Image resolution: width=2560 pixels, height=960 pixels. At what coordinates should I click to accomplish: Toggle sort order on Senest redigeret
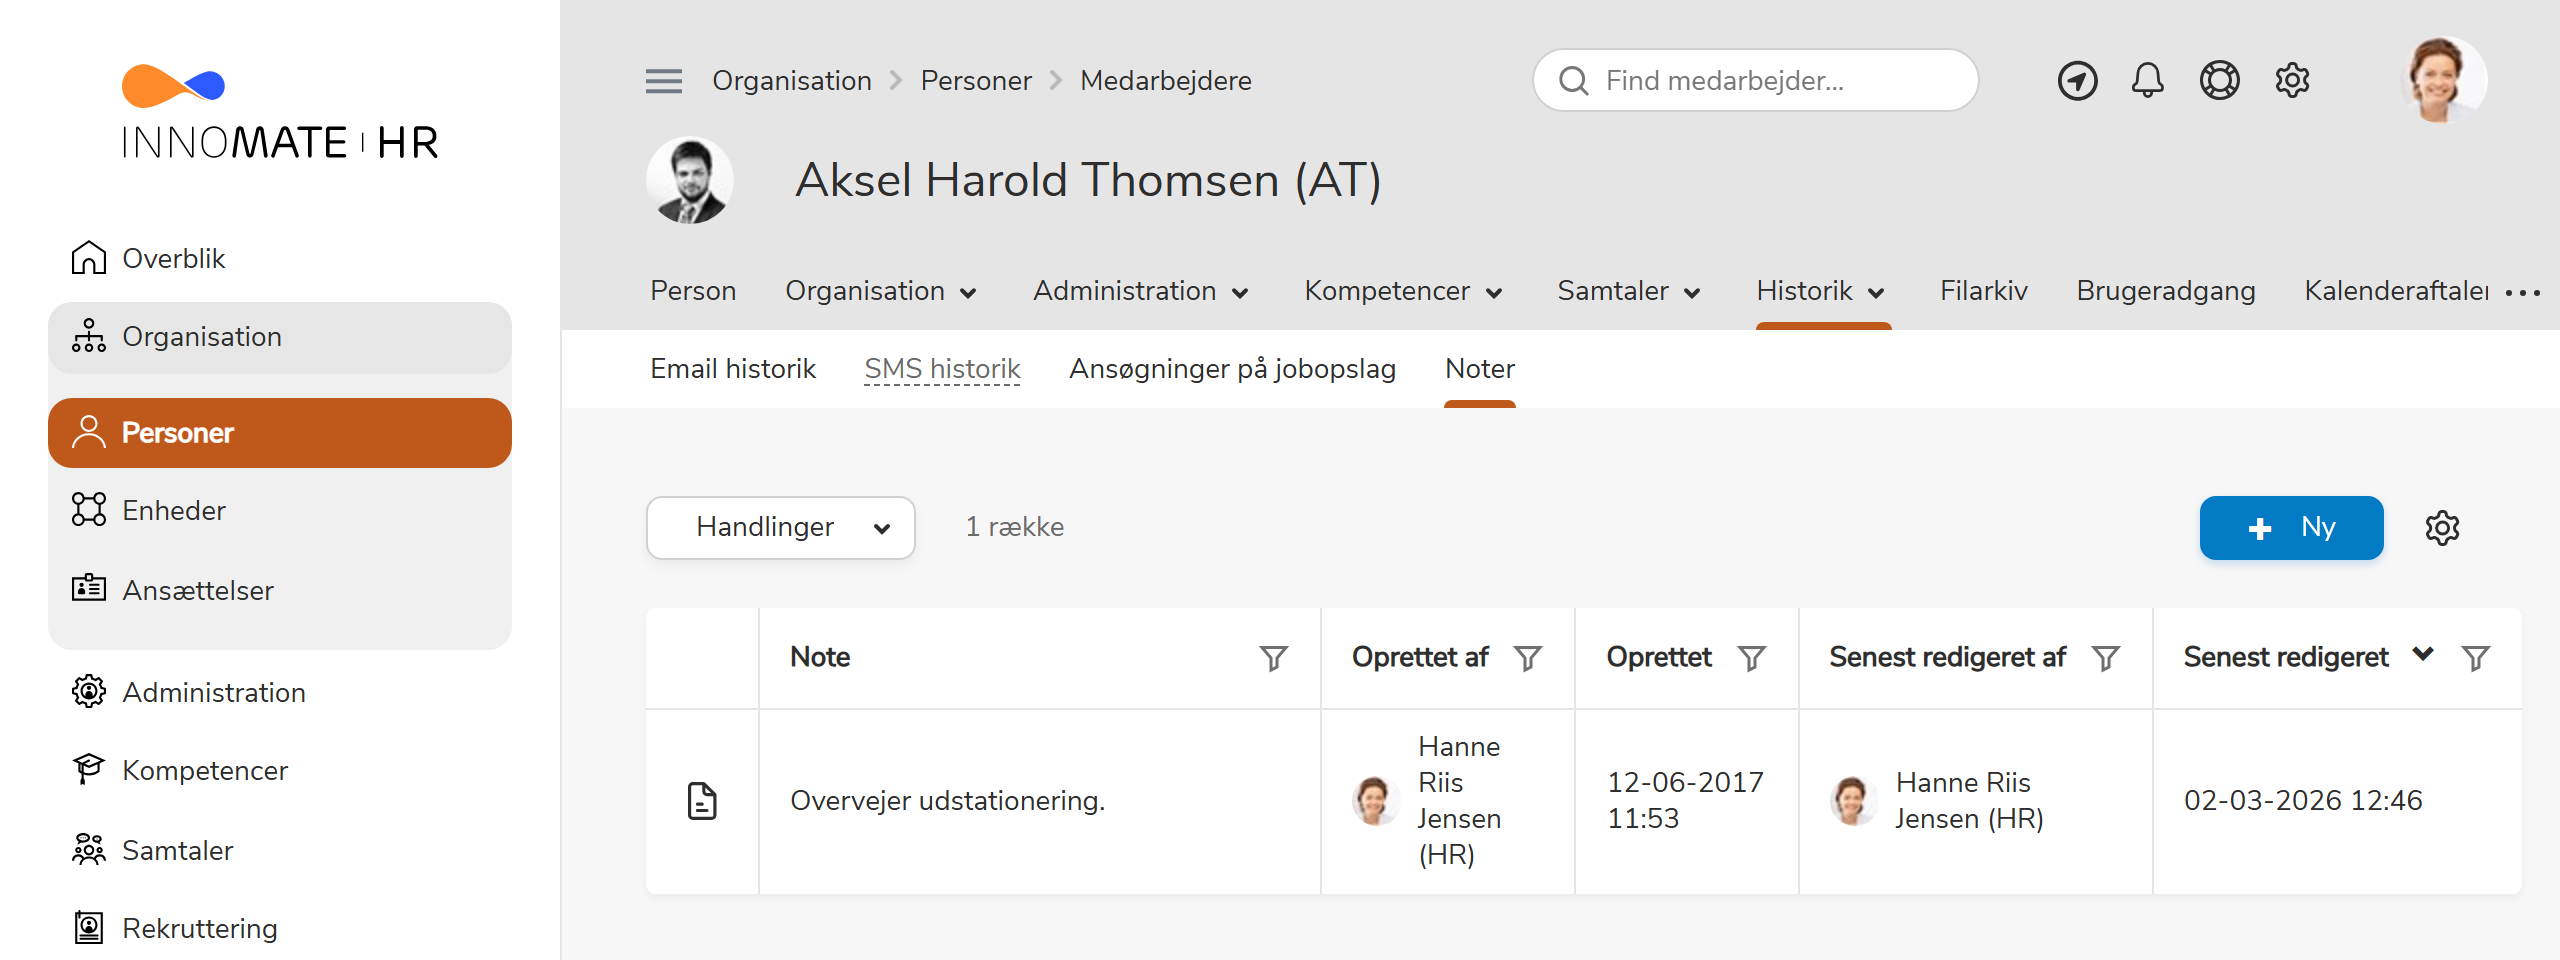[2421, 655]
